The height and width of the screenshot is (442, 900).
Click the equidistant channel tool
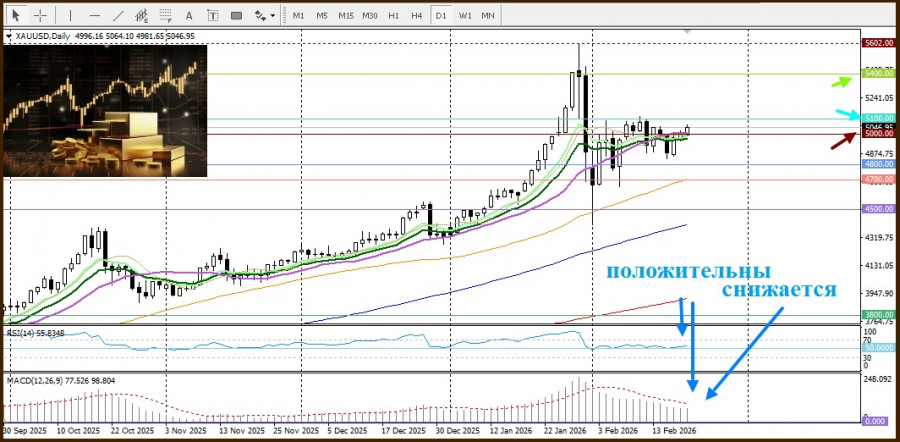(141, 15)
